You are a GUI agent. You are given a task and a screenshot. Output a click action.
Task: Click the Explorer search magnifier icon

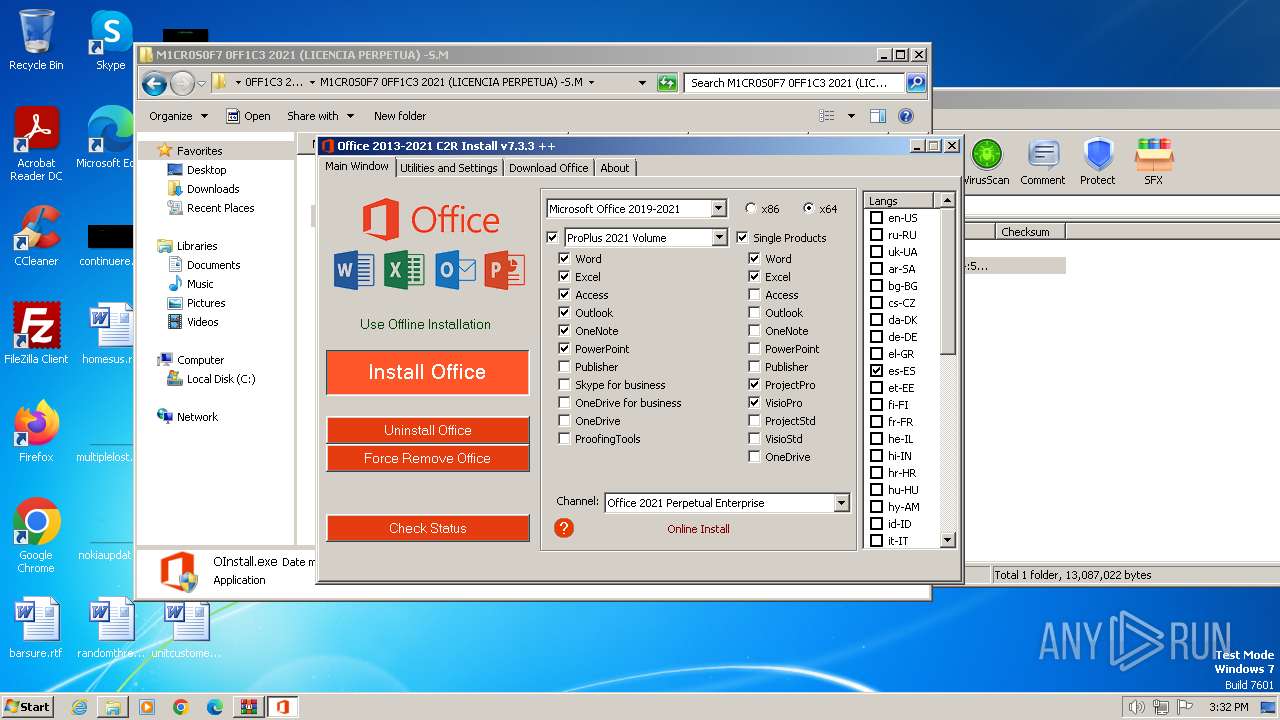tap(915, 83)
